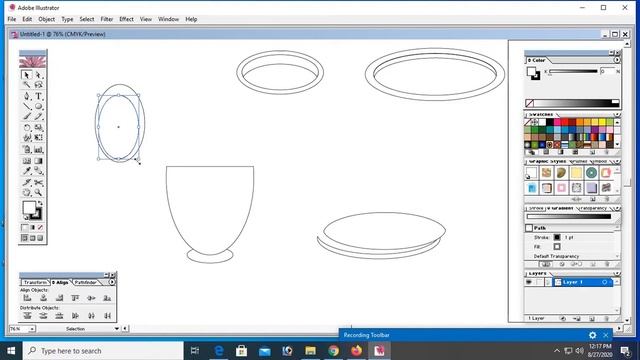Image resolution: width=640 pixels, height=360 pixels.
Task: Set toolbox paint mode to None
Action: click(40, 227)
